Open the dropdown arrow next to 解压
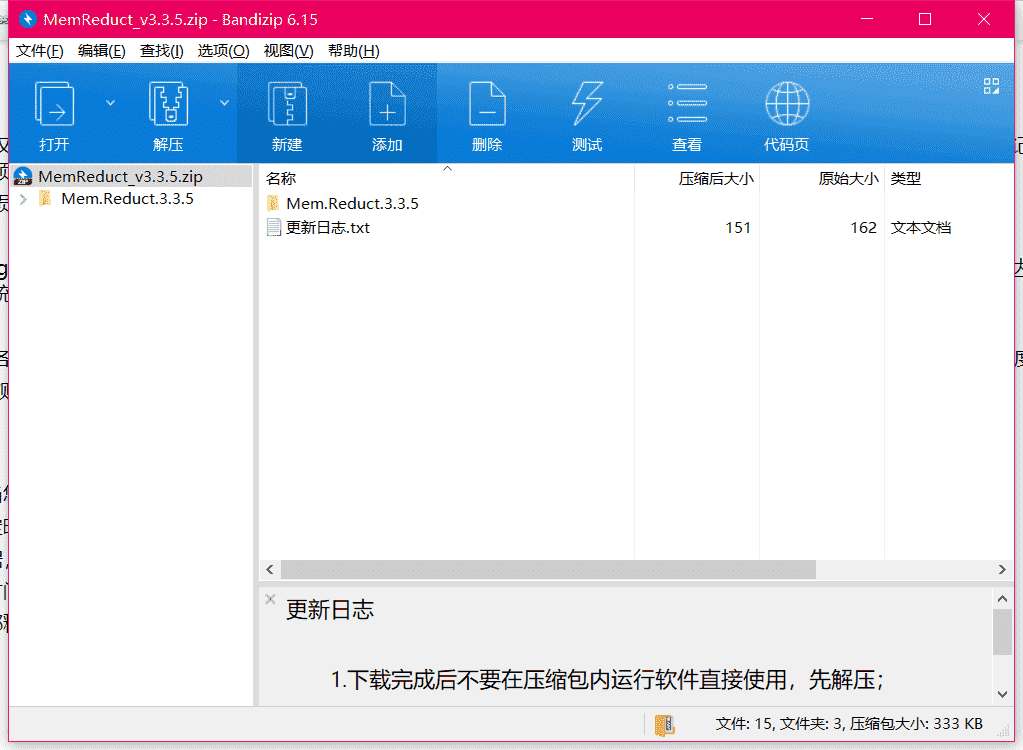This screenshot has width=1023, height=750. [x=224, y=102]
